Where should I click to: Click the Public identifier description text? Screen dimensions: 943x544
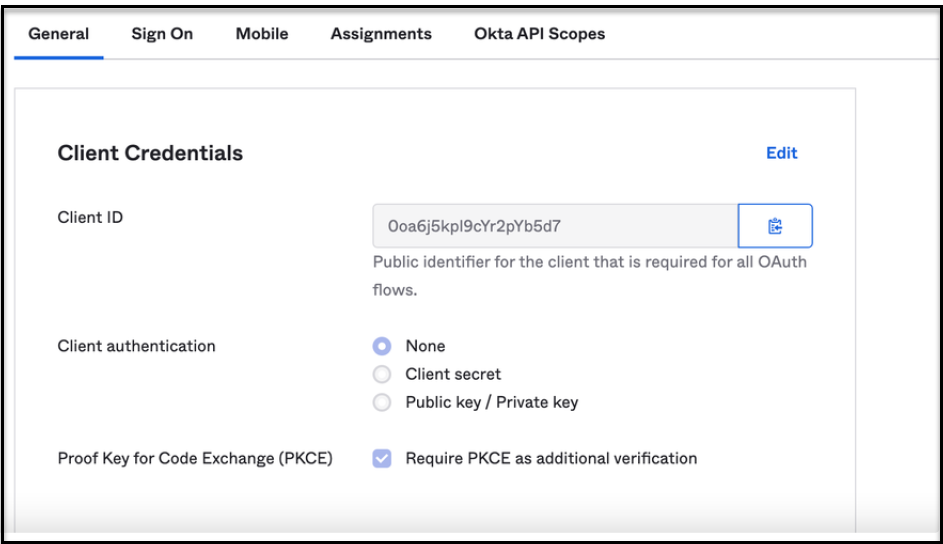(x=589, y=276)
